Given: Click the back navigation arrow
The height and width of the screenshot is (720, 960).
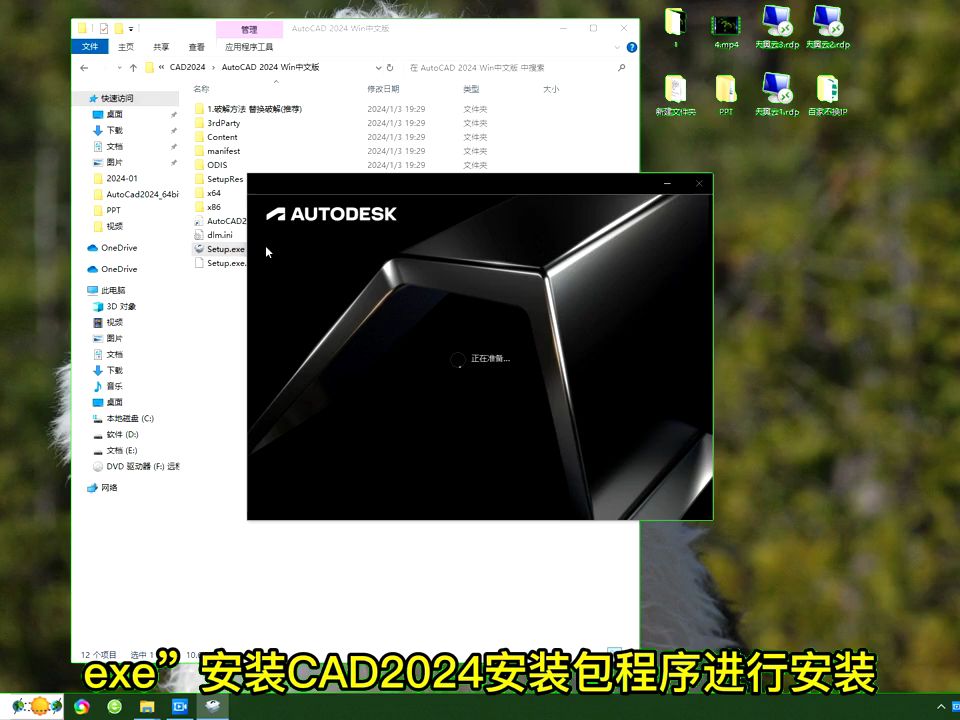Looking at the screenshot, I should click(x=84, y=68).
